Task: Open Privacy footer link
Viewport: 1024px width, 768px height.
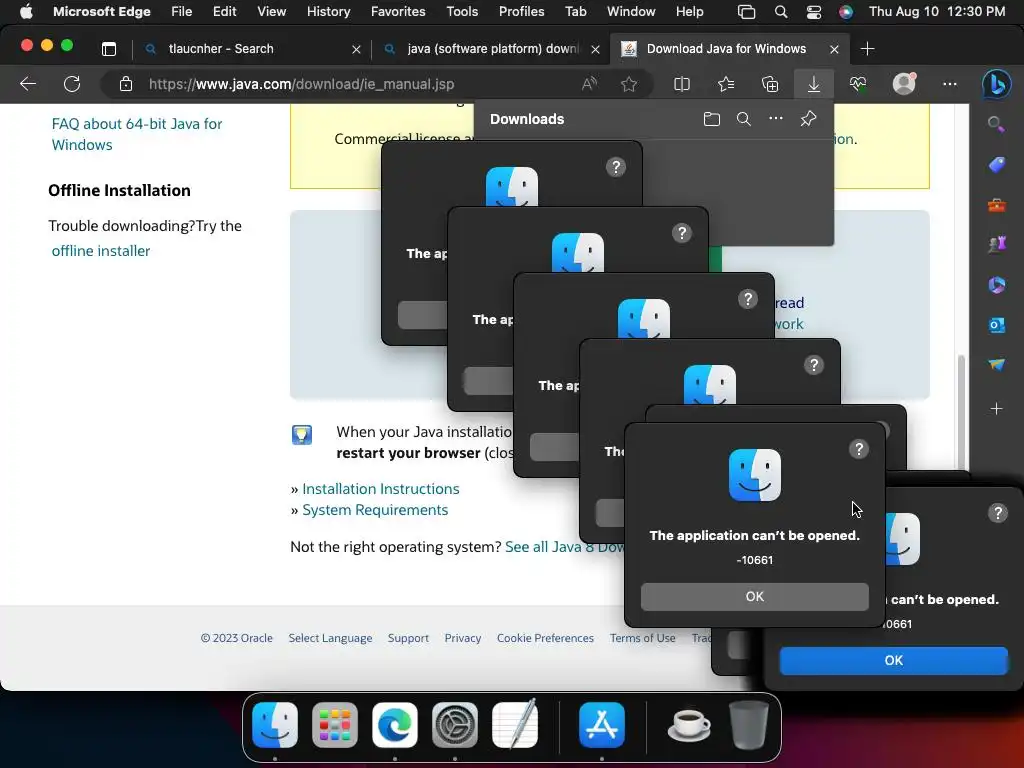Action: tap(462, 638)
